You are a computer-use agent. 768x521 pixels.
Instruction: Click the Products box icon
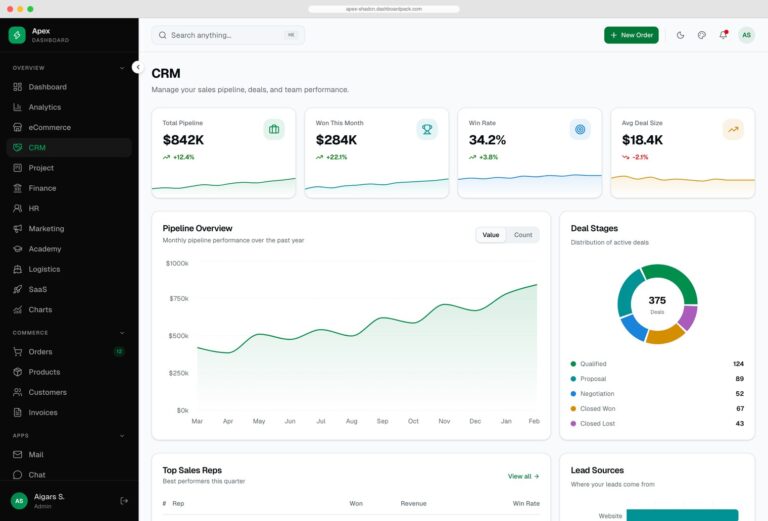point(18,372)
